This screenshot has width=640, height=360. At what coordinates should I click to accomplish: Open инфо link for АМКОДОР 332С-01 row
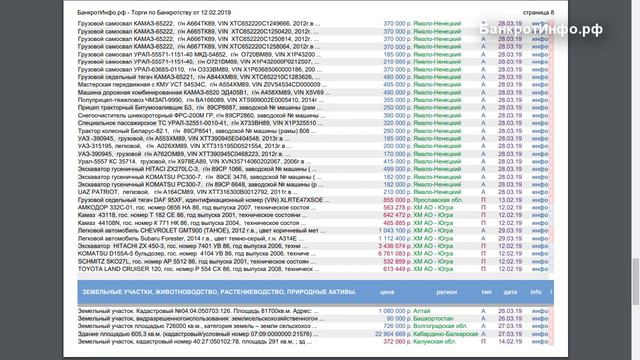coord(540,208)
